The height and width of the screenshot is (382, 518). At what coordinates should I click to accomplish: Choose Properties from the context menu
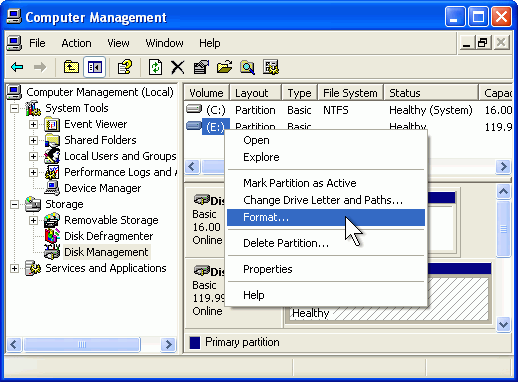click(x=326, y=269)
